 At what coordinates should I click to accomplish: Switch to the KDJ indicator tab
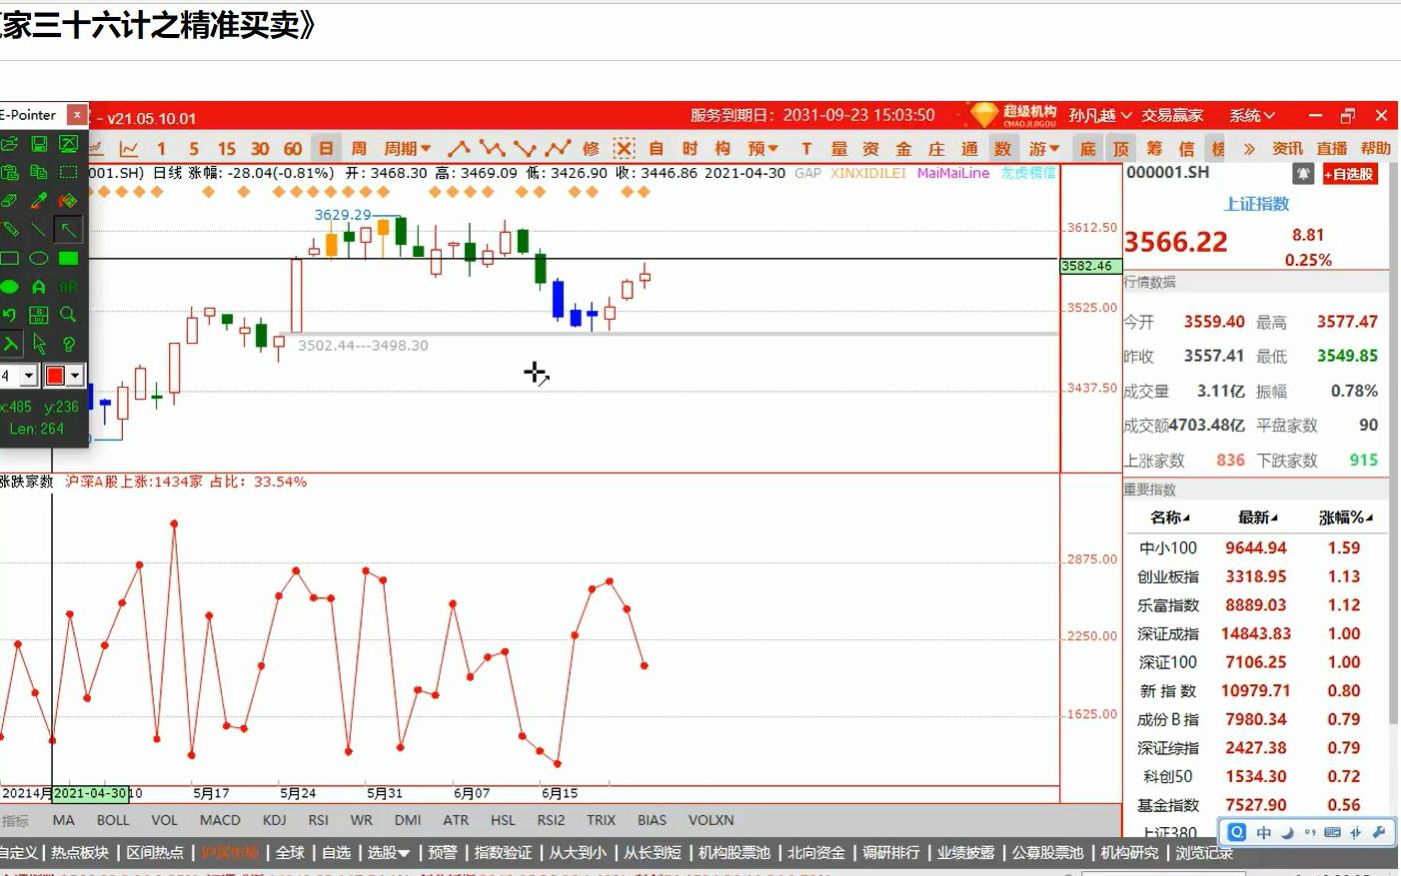(x=274, y=820)
